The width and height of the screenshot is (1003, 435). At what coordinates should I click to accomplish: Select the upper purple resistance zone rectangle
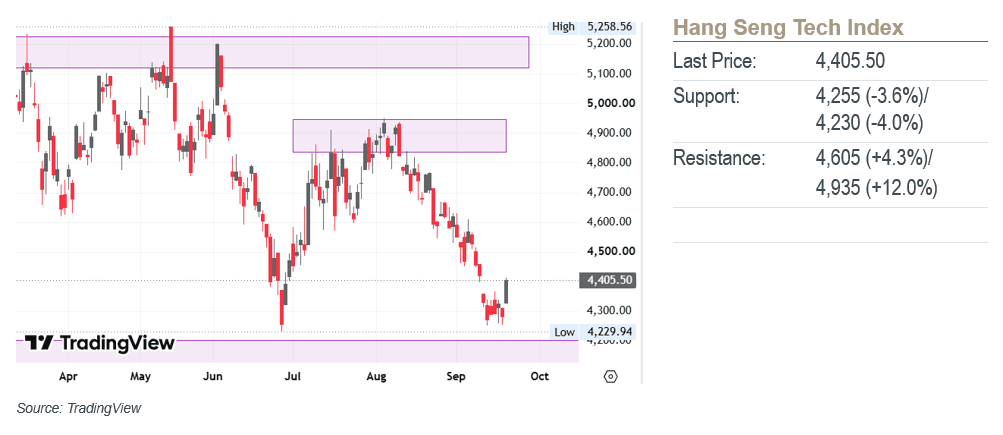(x=272, y=52)
